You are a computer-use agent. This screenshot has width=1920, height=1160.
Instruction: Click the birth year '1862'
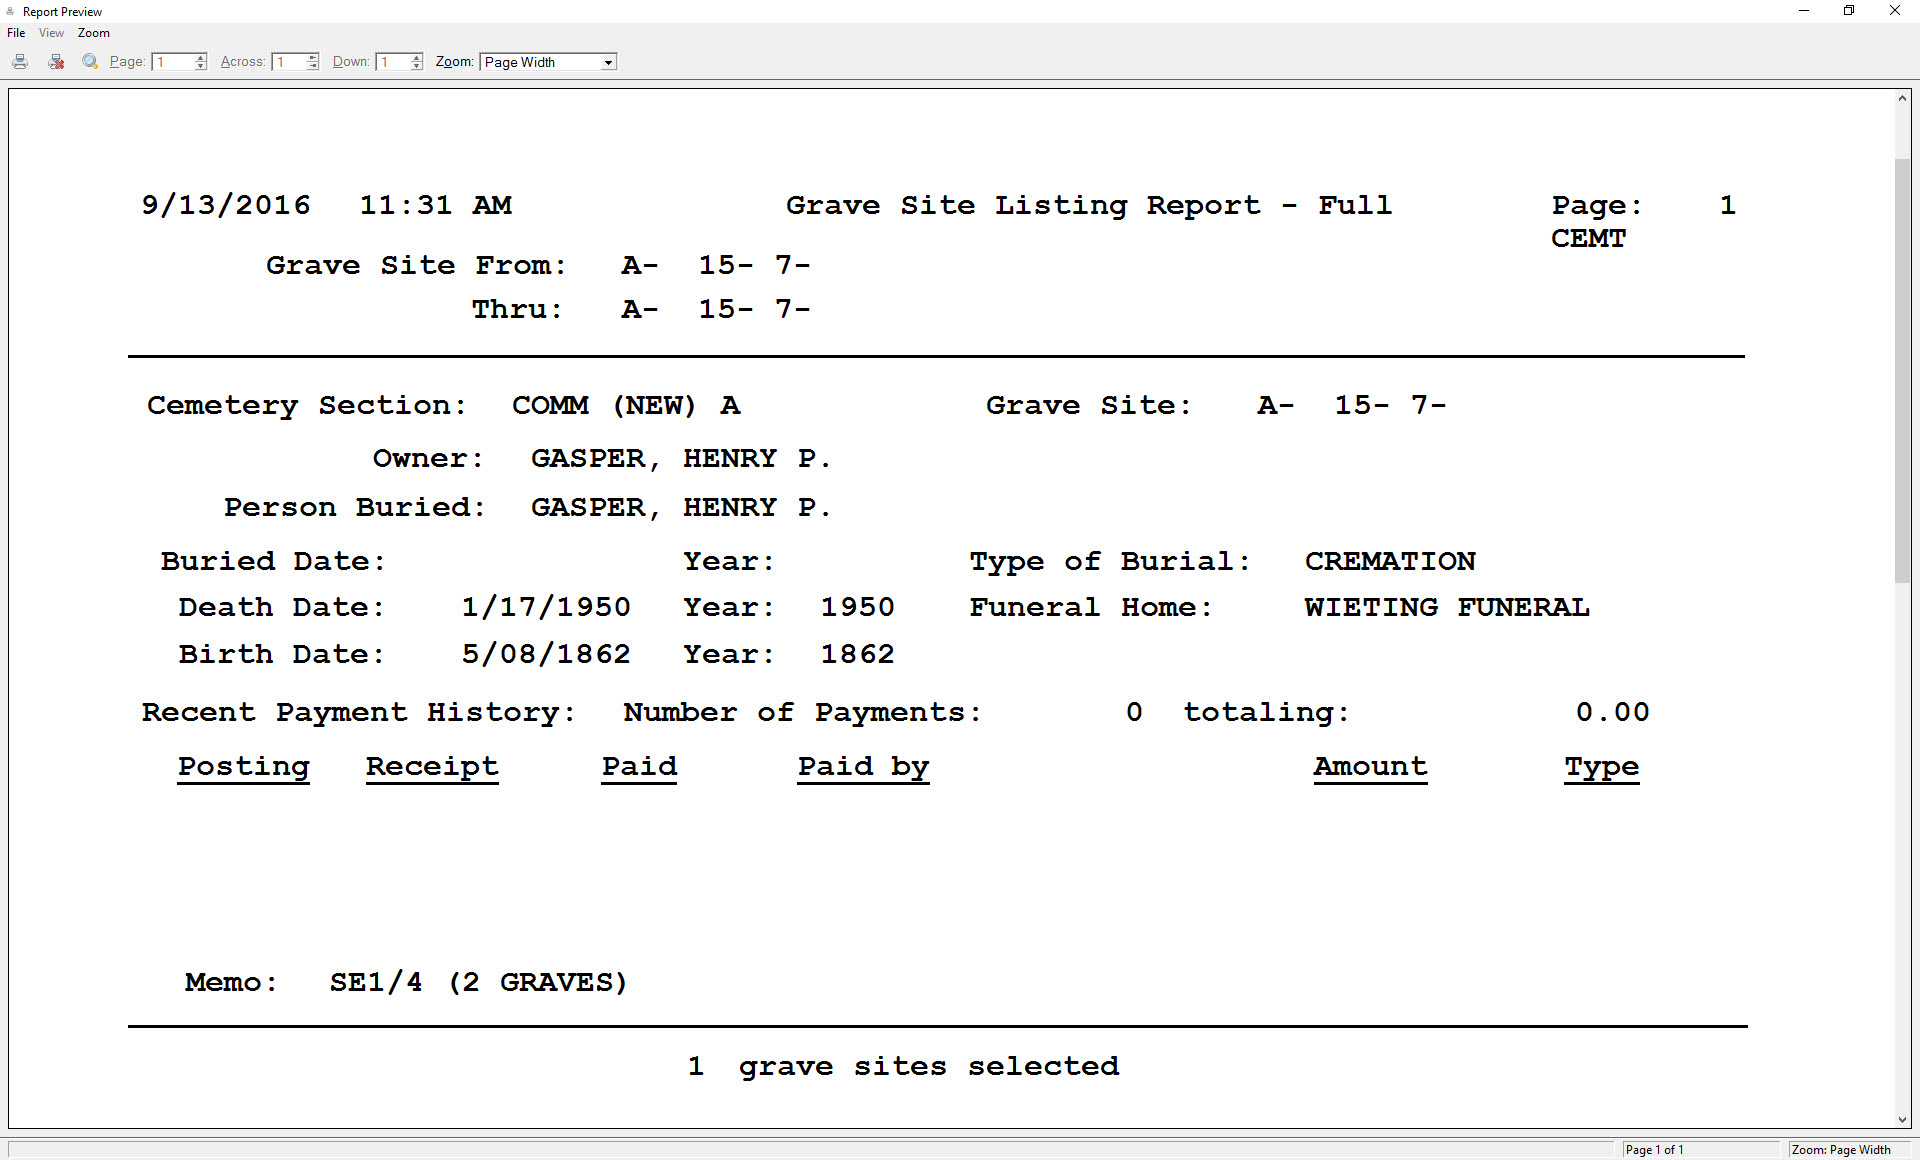coord(858,654)
